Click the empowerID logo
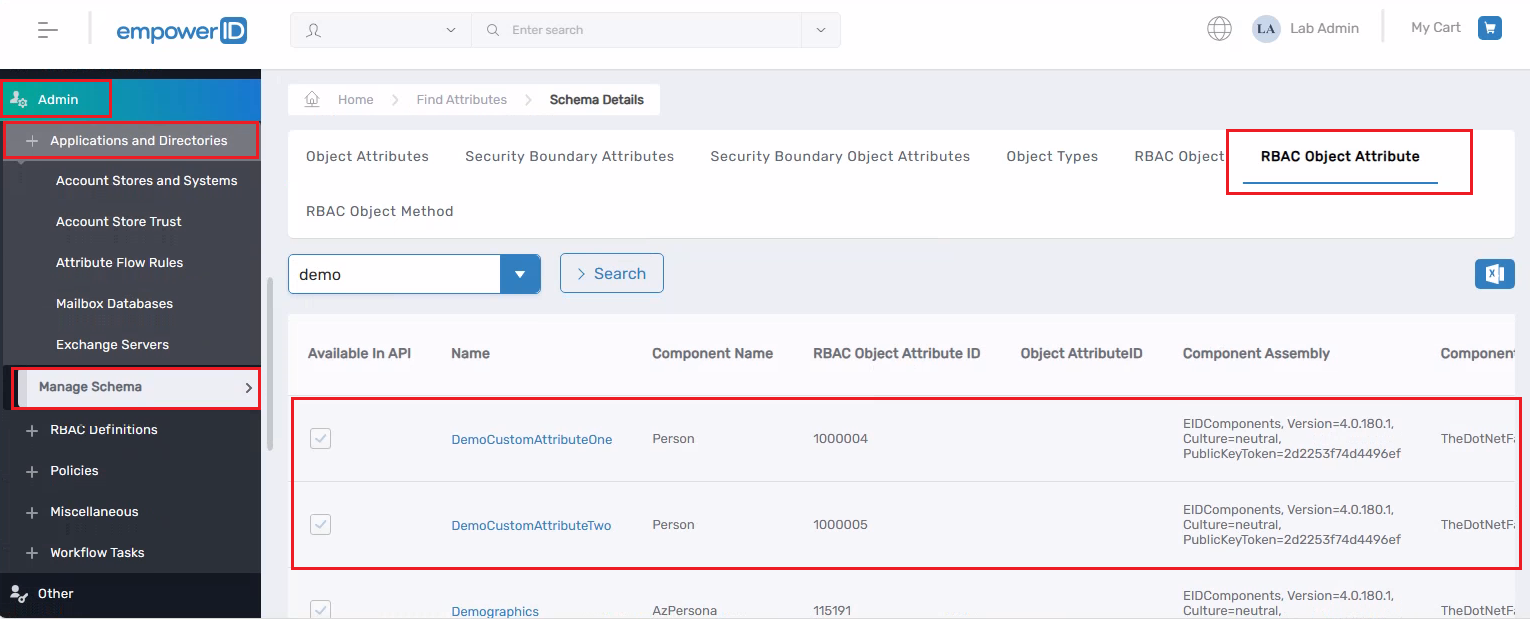Image resolution: width=1530 pixels, height=622 pixels. tap(182, 30)
